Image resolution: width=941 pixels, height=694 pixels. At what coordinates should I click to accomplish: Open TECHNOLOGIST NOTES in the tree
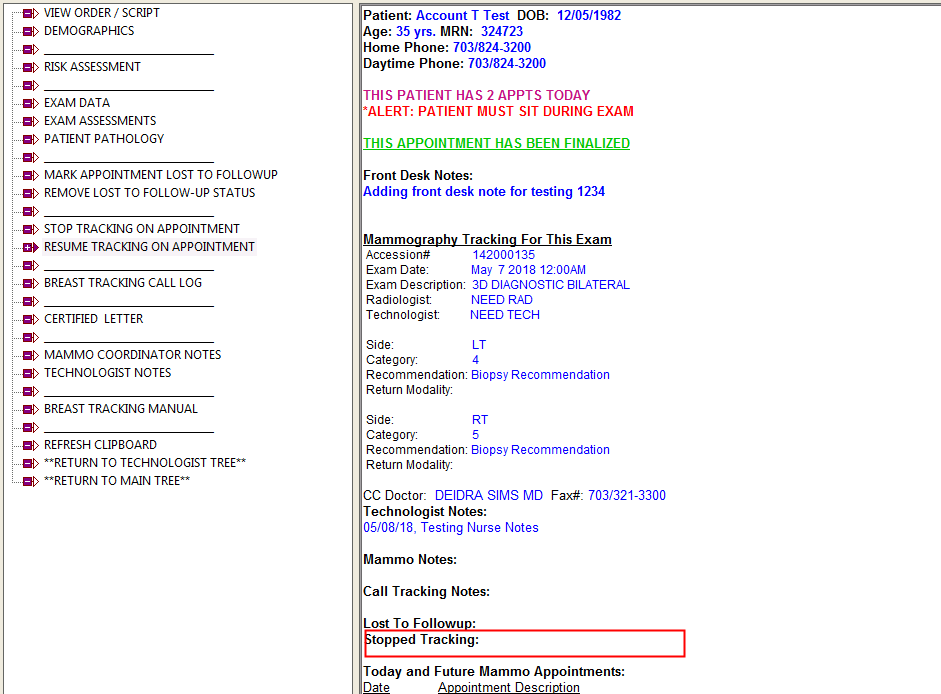pyautogui.click(x=107, y=373)
